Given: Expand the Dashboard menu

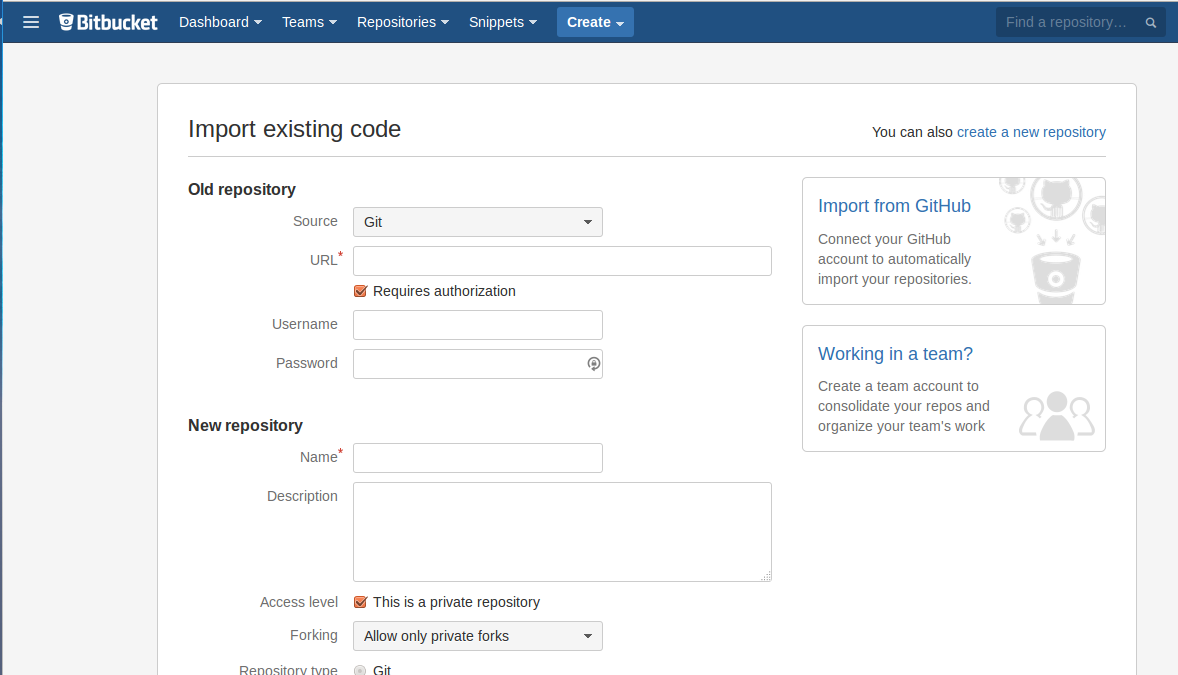Looking at the screenshot, I should (x=220, y=23).
